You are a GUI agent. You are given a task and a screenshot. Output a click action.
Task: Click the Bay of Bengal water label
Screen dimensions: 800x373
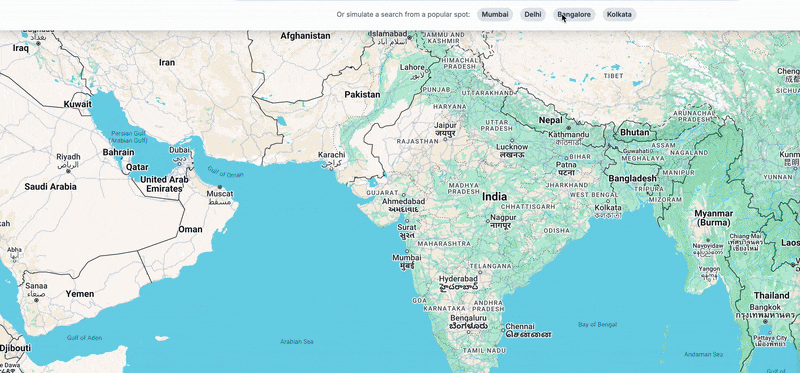[597, 325]
